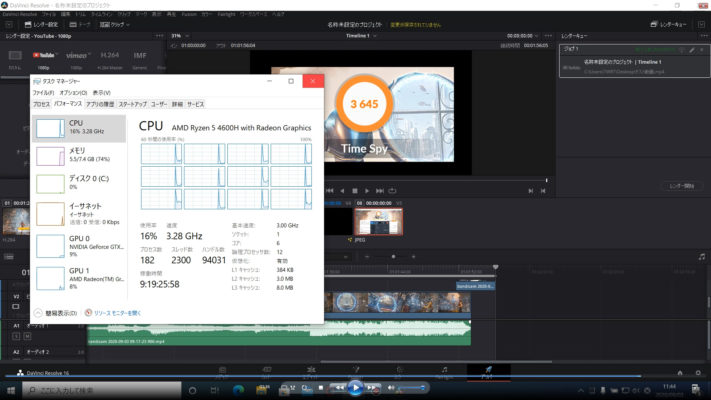Adjust timeline zoom slider handle

coord(393,257)
